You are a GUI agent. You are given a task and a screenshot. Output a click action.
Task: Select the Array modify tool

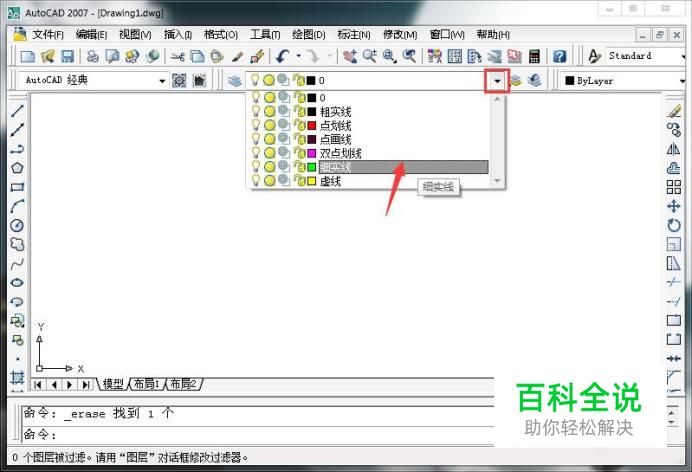673,187
